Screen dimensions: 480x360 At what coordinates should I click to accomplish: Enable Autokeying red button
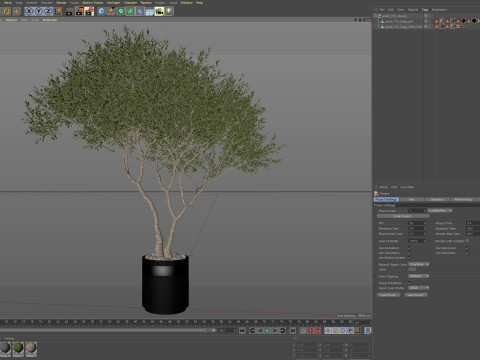pyautogui.click(x=310, y=331)
